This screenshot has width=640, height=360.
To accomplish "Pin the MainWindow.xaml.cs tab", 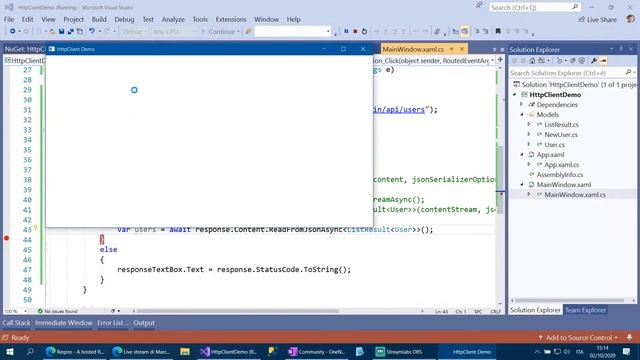I will 452,49.
